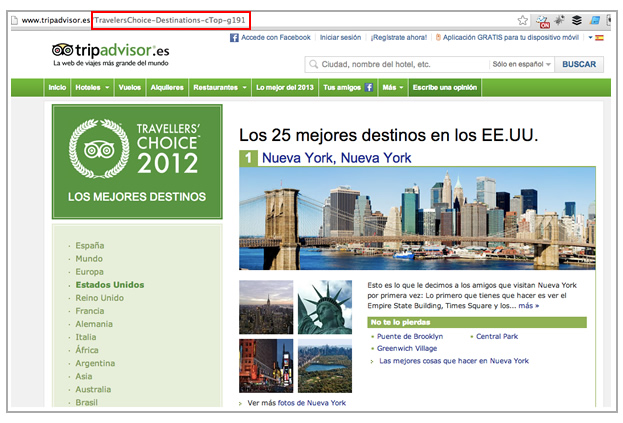Click the city search input field
The image size is (623, 423).
click(400, 64)
